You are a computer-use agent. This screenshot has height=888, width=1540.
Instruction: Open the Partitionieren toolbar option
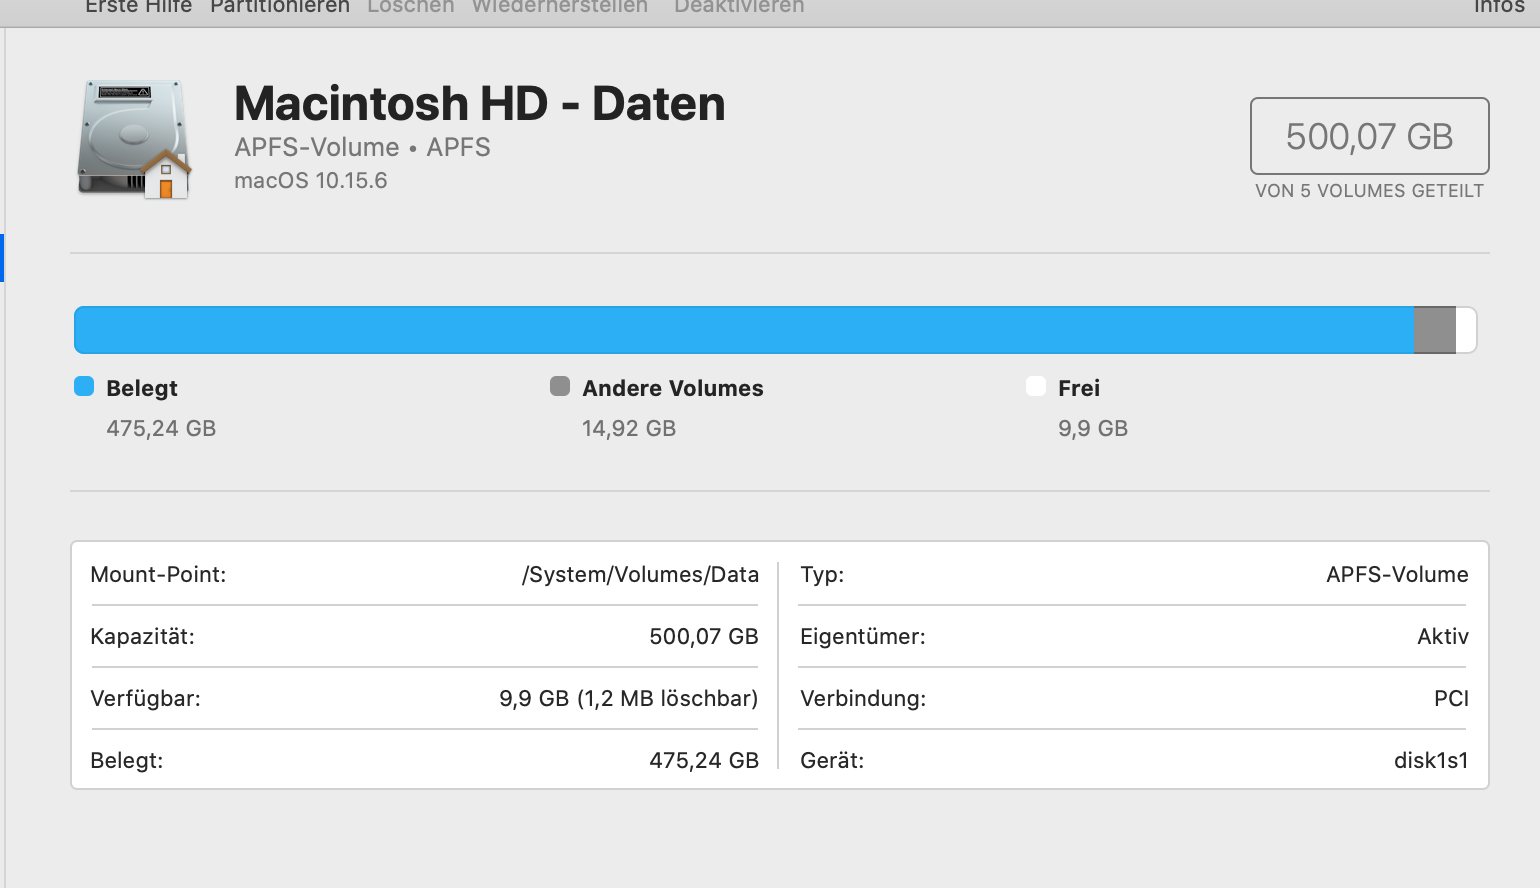[x=280, y=6]
